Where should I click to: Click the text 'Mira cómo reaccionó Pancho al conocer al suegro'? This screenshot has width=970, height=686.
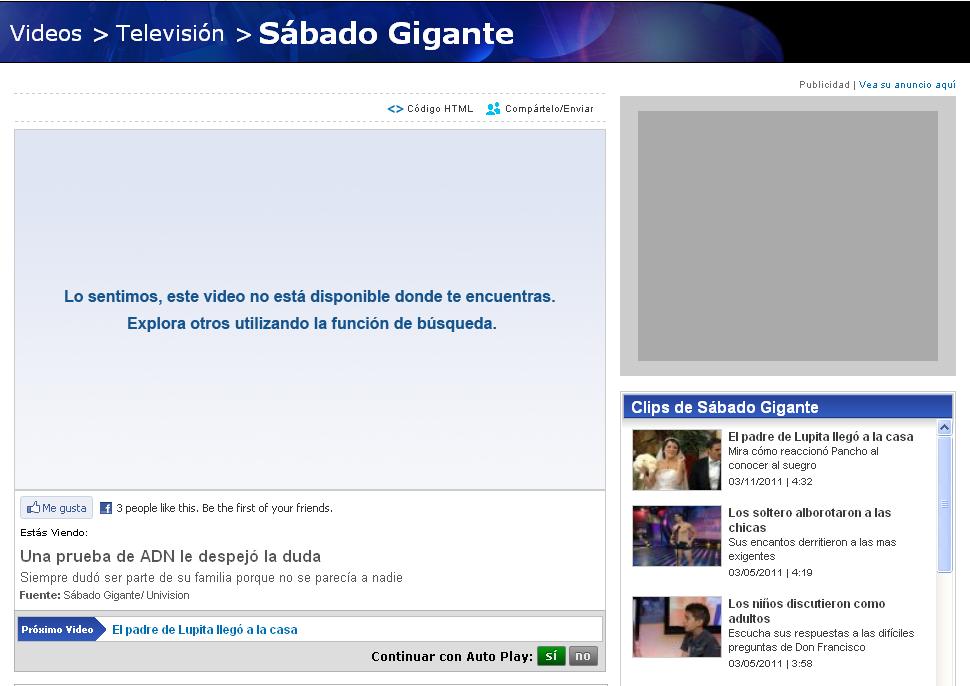pos(803,458)
